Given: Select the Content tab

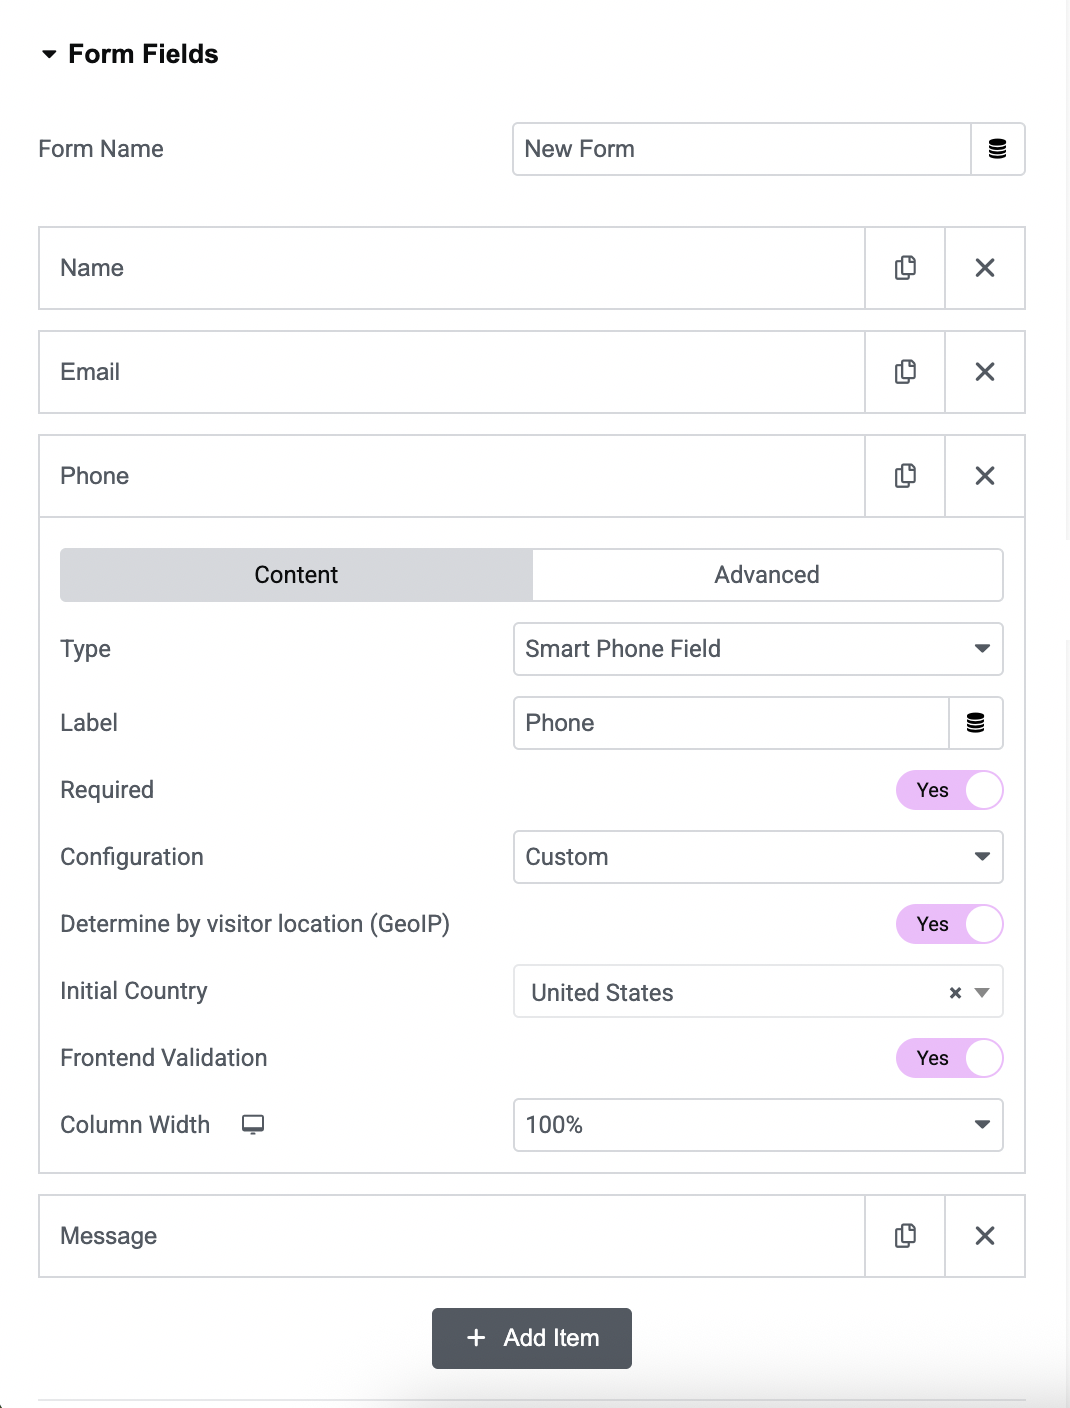Looking at the screenshot, I should point(295,574).
